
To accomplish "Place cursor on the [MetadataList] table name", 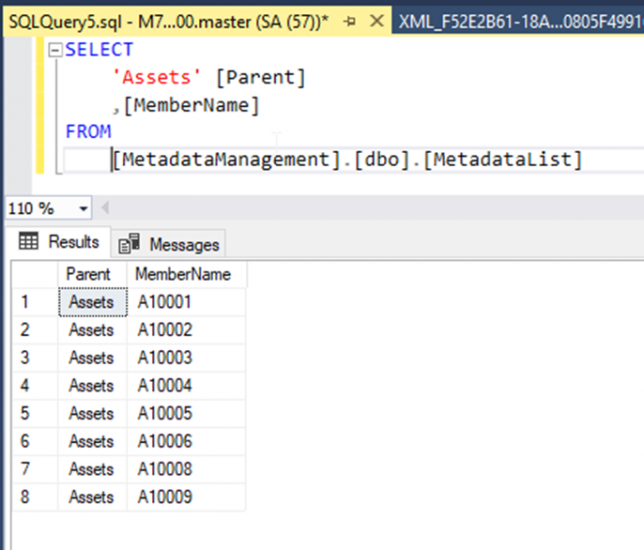I will 502,159.
